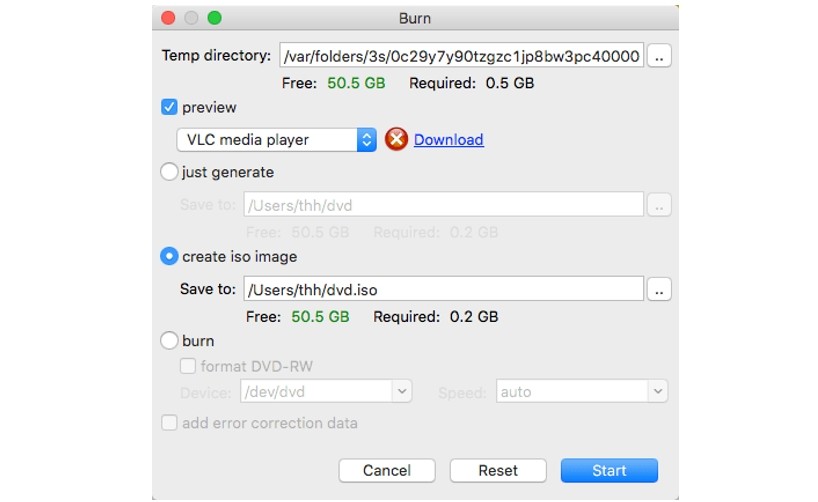This screenshot has width=818, height=502.
Task: Click the Temp directory Free 50.5 GB value
Action: (x=356, y=83)
